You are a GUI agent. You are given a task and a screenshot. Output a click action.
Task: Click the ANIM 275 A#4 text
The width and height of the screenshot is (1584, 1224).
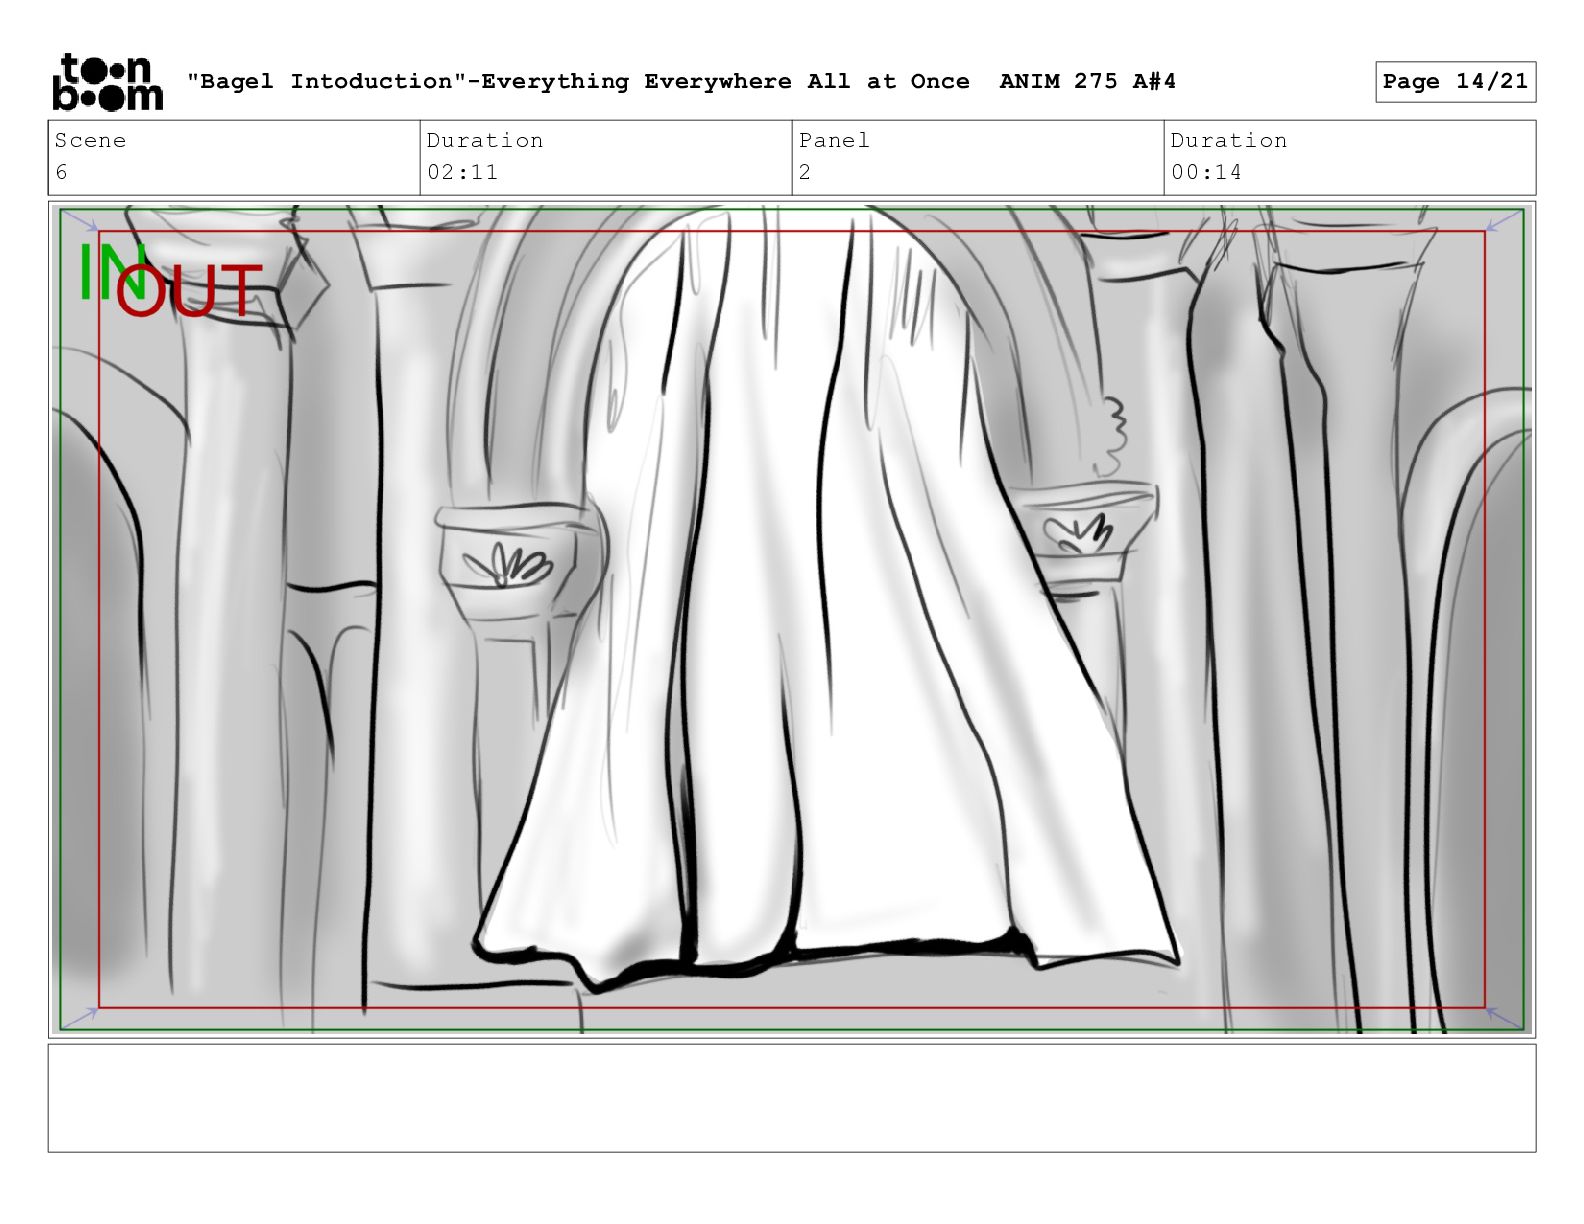[1087, 82]
